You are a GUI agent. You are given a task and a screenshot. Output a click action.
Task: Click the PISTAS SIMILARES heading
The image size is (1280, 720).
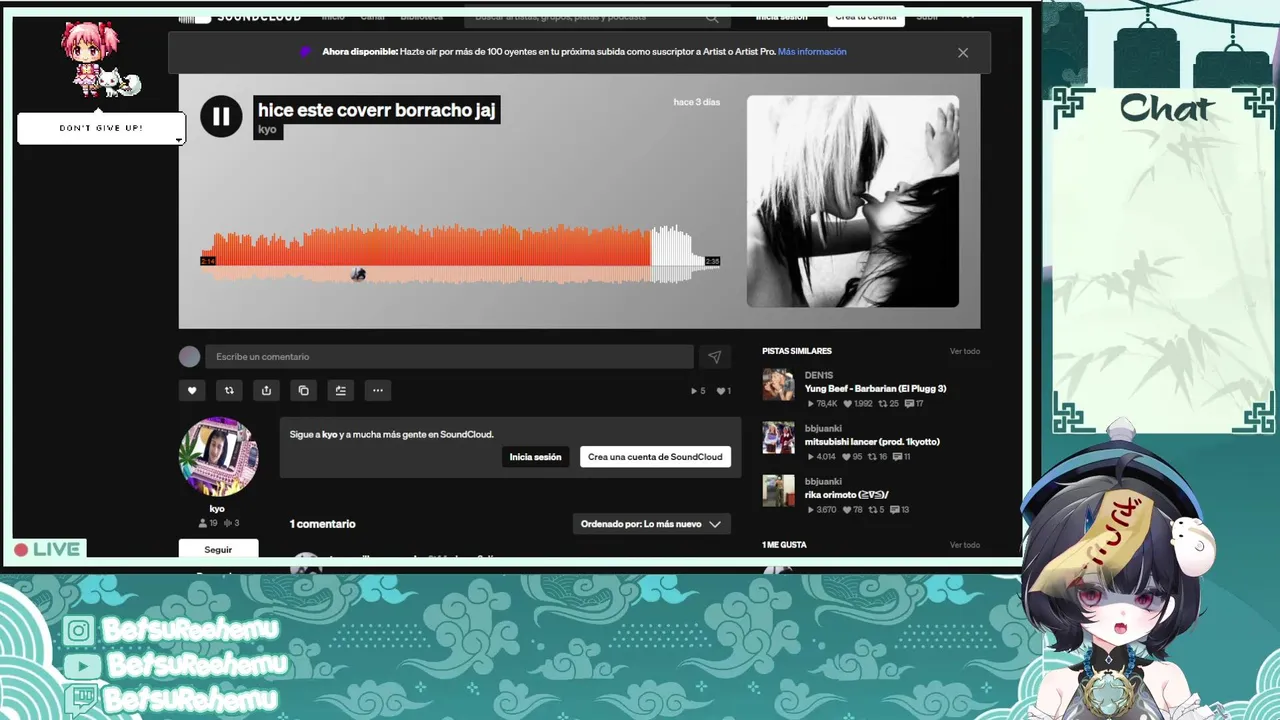coord(797,351)
